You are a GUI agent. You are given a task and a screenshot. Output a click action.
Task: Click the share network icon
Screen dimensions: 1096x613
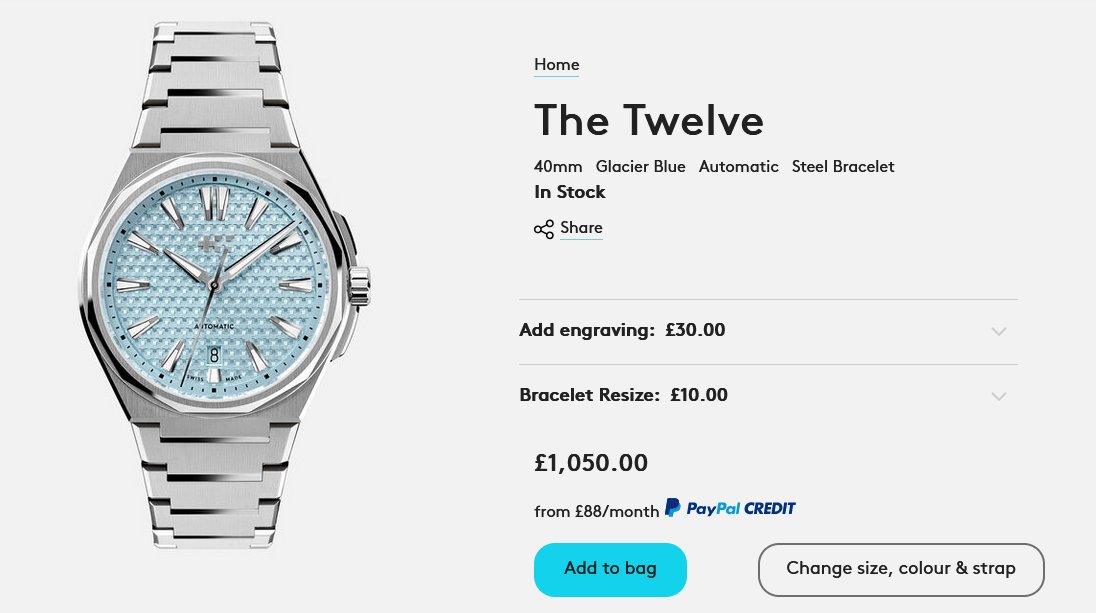(544, 229)
